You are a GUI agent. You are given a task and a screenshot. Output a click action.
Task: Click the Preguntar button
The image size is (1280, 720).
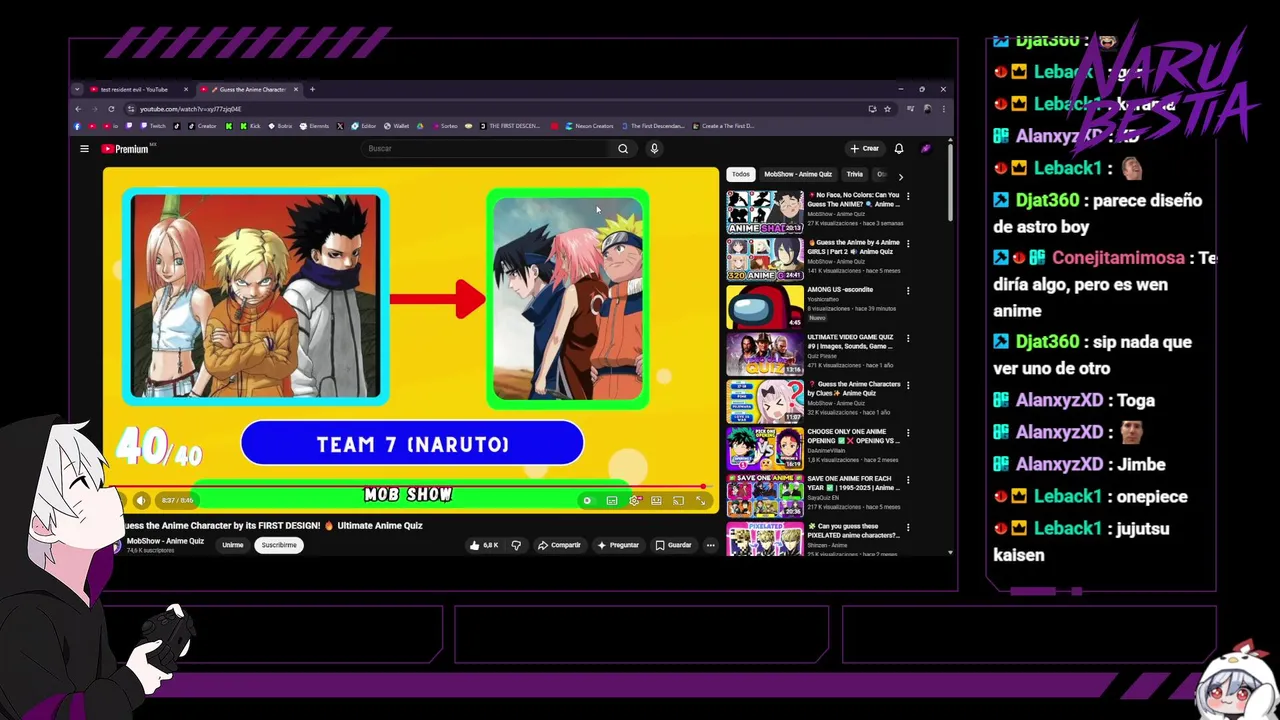(618, 545)
